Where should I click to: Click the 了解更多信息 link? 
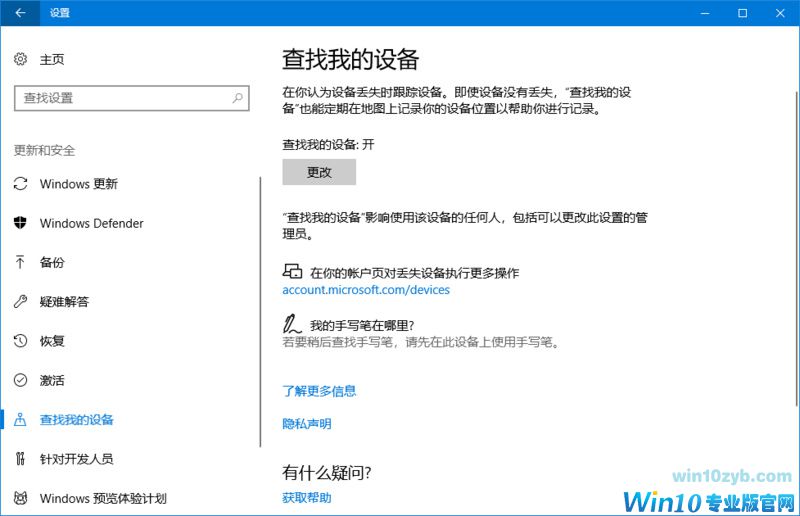click(319, 391)
